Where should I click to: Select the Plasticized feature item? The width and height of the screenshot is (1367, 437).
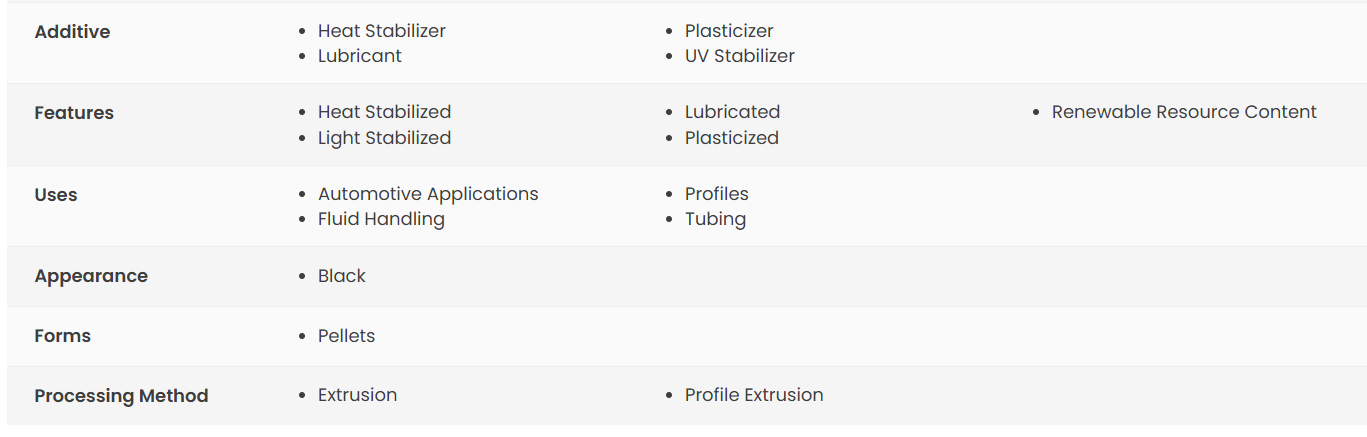pos(732,138)
